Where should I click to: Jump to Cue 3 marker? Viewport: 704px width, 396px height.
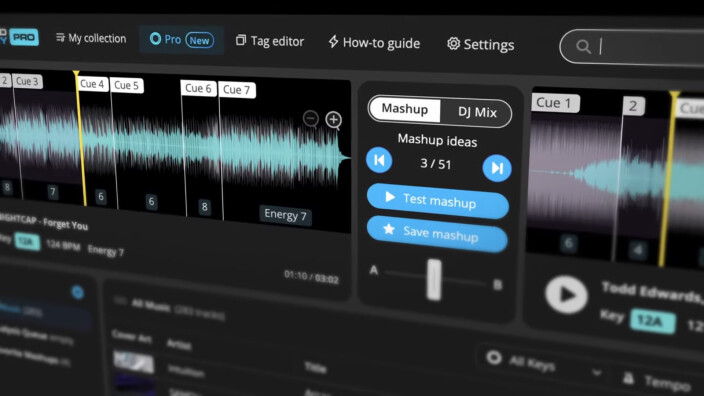pos(26,81)
